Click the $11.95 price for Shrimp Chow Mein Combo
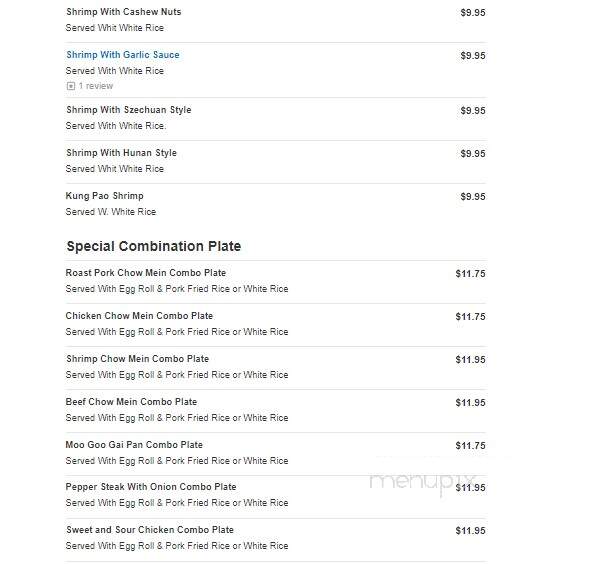 [470, 360]
